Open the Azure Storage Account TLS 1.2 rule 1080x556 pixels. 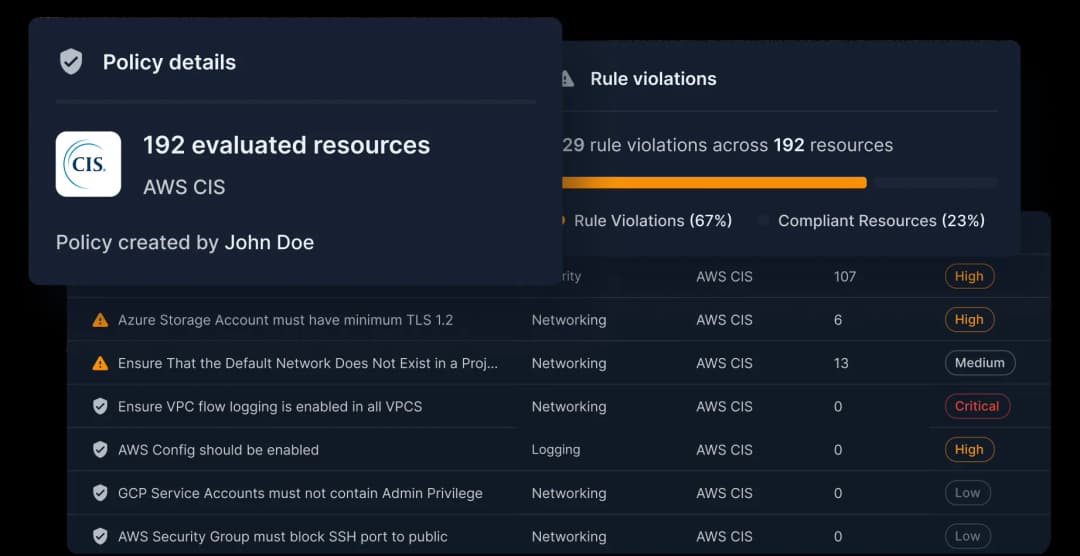point(285,320)
